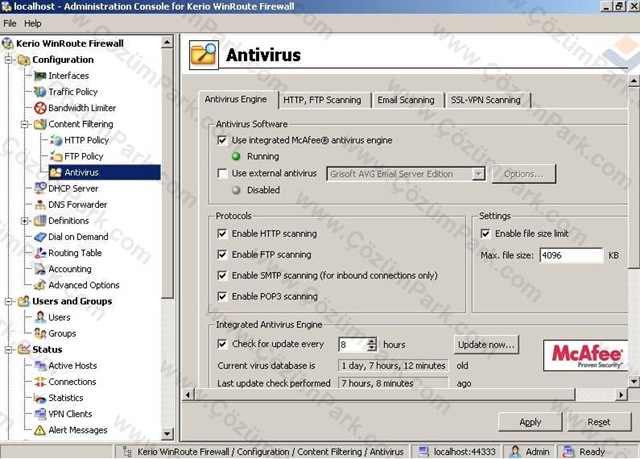Viewport: 640px width, 459px height.
Task: Collapse the Configuration tree node
Action: pyautogui.click(x=8, y=60)
